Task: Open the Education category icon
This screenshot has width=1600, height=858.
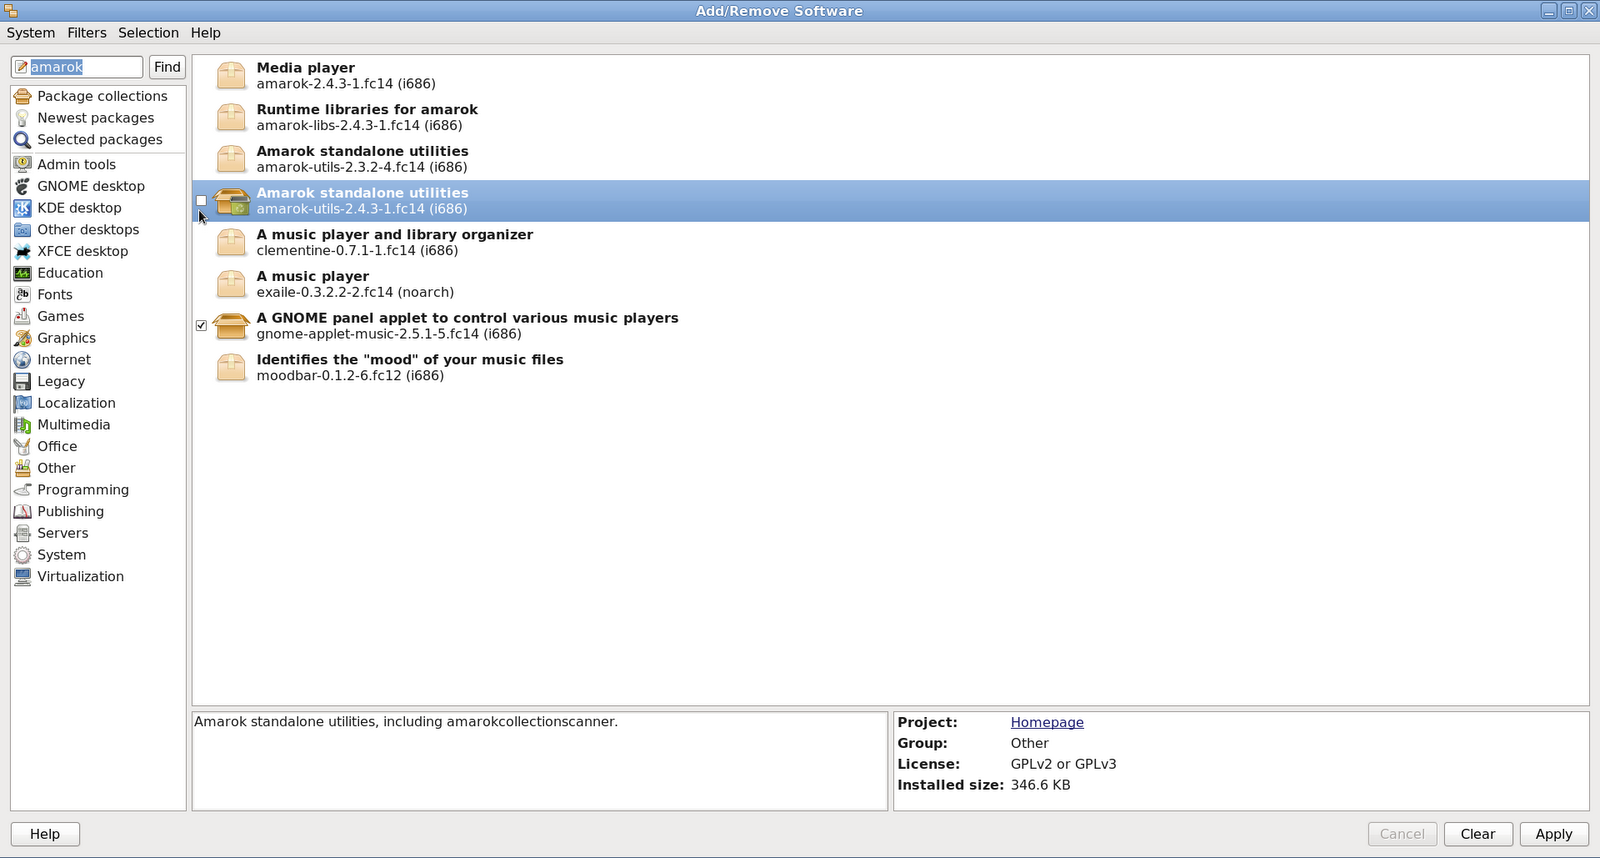Action: [x=22, y=273]
